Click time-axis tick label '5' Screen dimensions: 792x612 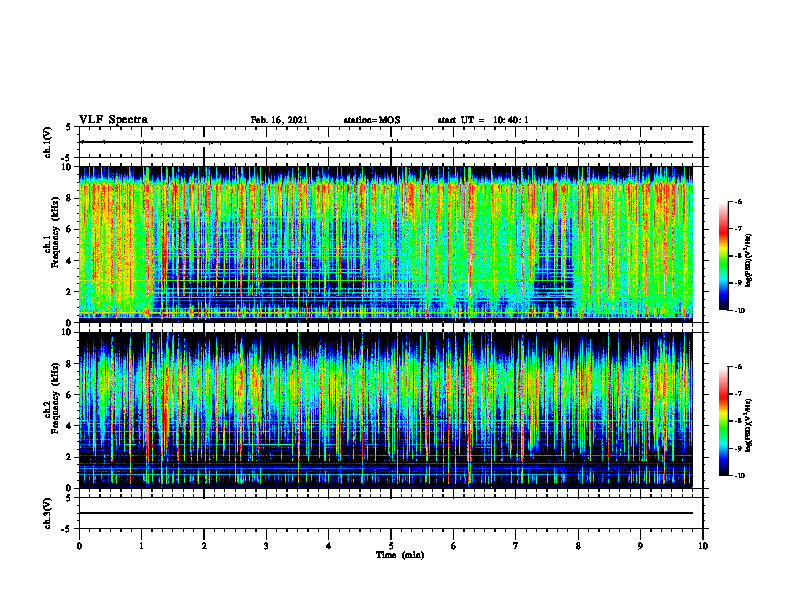coord(391,546)
